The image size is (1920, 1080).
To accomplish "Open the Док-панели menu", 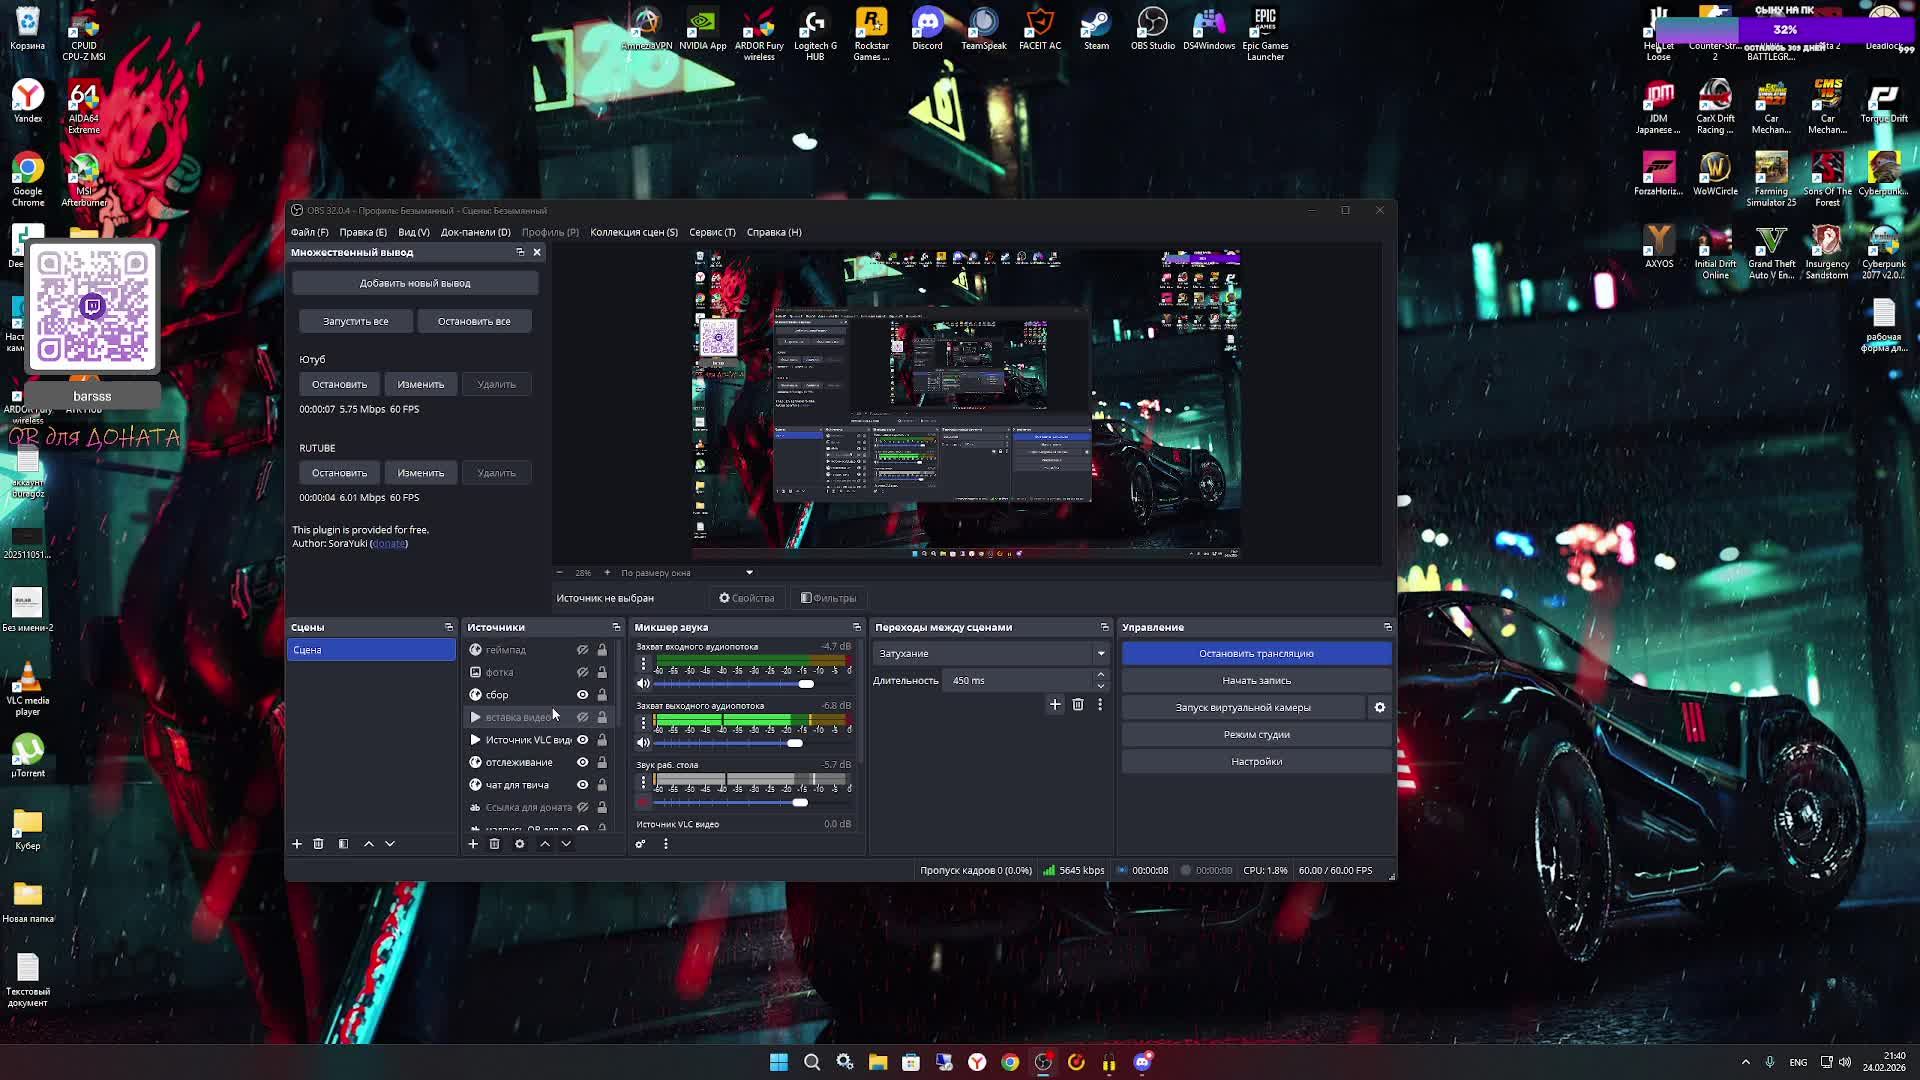I will pyautogui.click(x=475, y=232).
